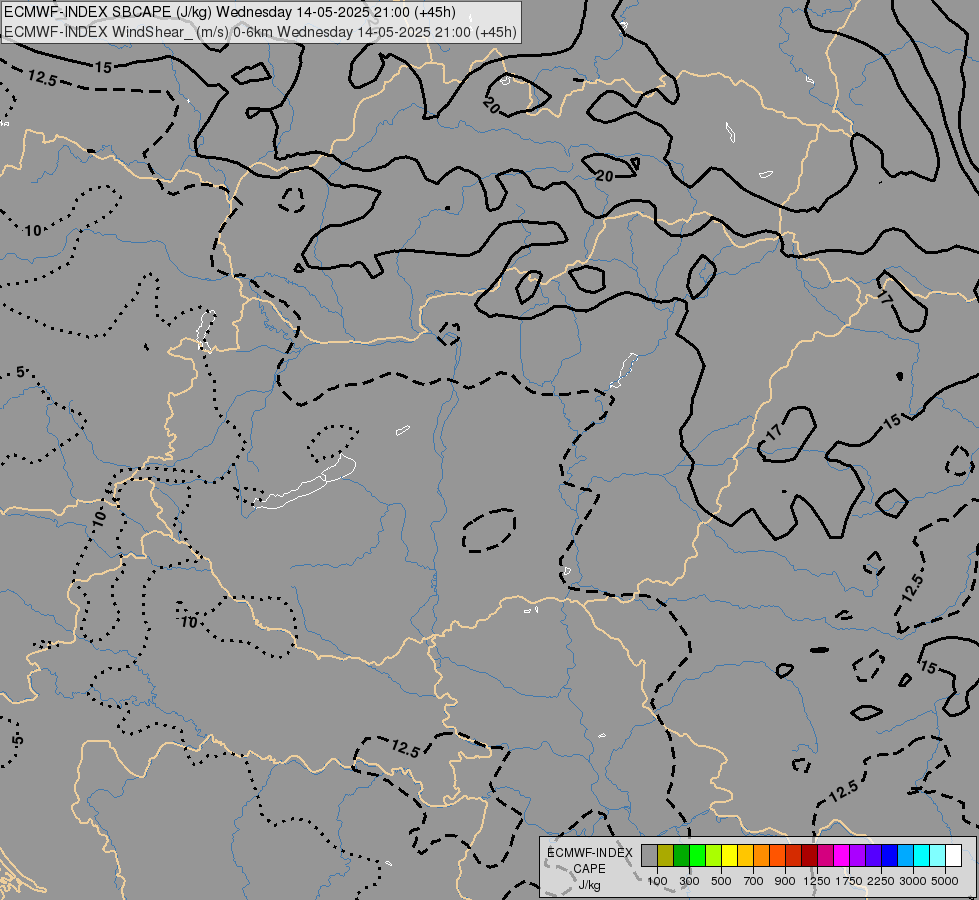Click the 'CAPE' legend label
Viewport: 979px width, 900px height.
point(589,869)
